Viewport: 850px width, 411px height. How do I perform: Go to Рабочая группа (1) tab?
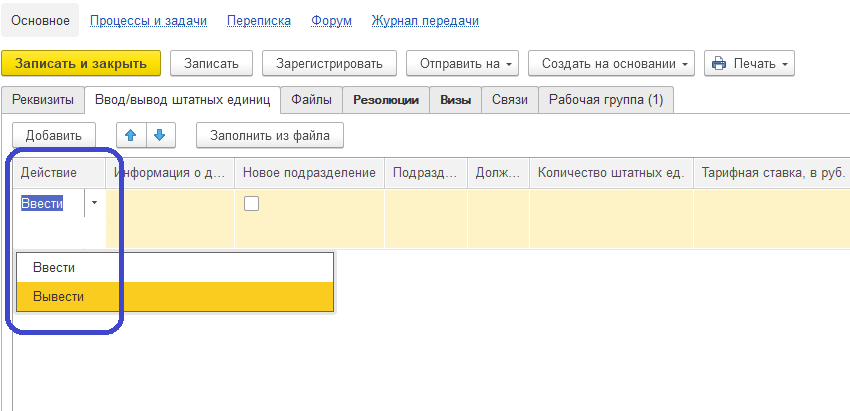pyautogui.click(x=606, y=100)
